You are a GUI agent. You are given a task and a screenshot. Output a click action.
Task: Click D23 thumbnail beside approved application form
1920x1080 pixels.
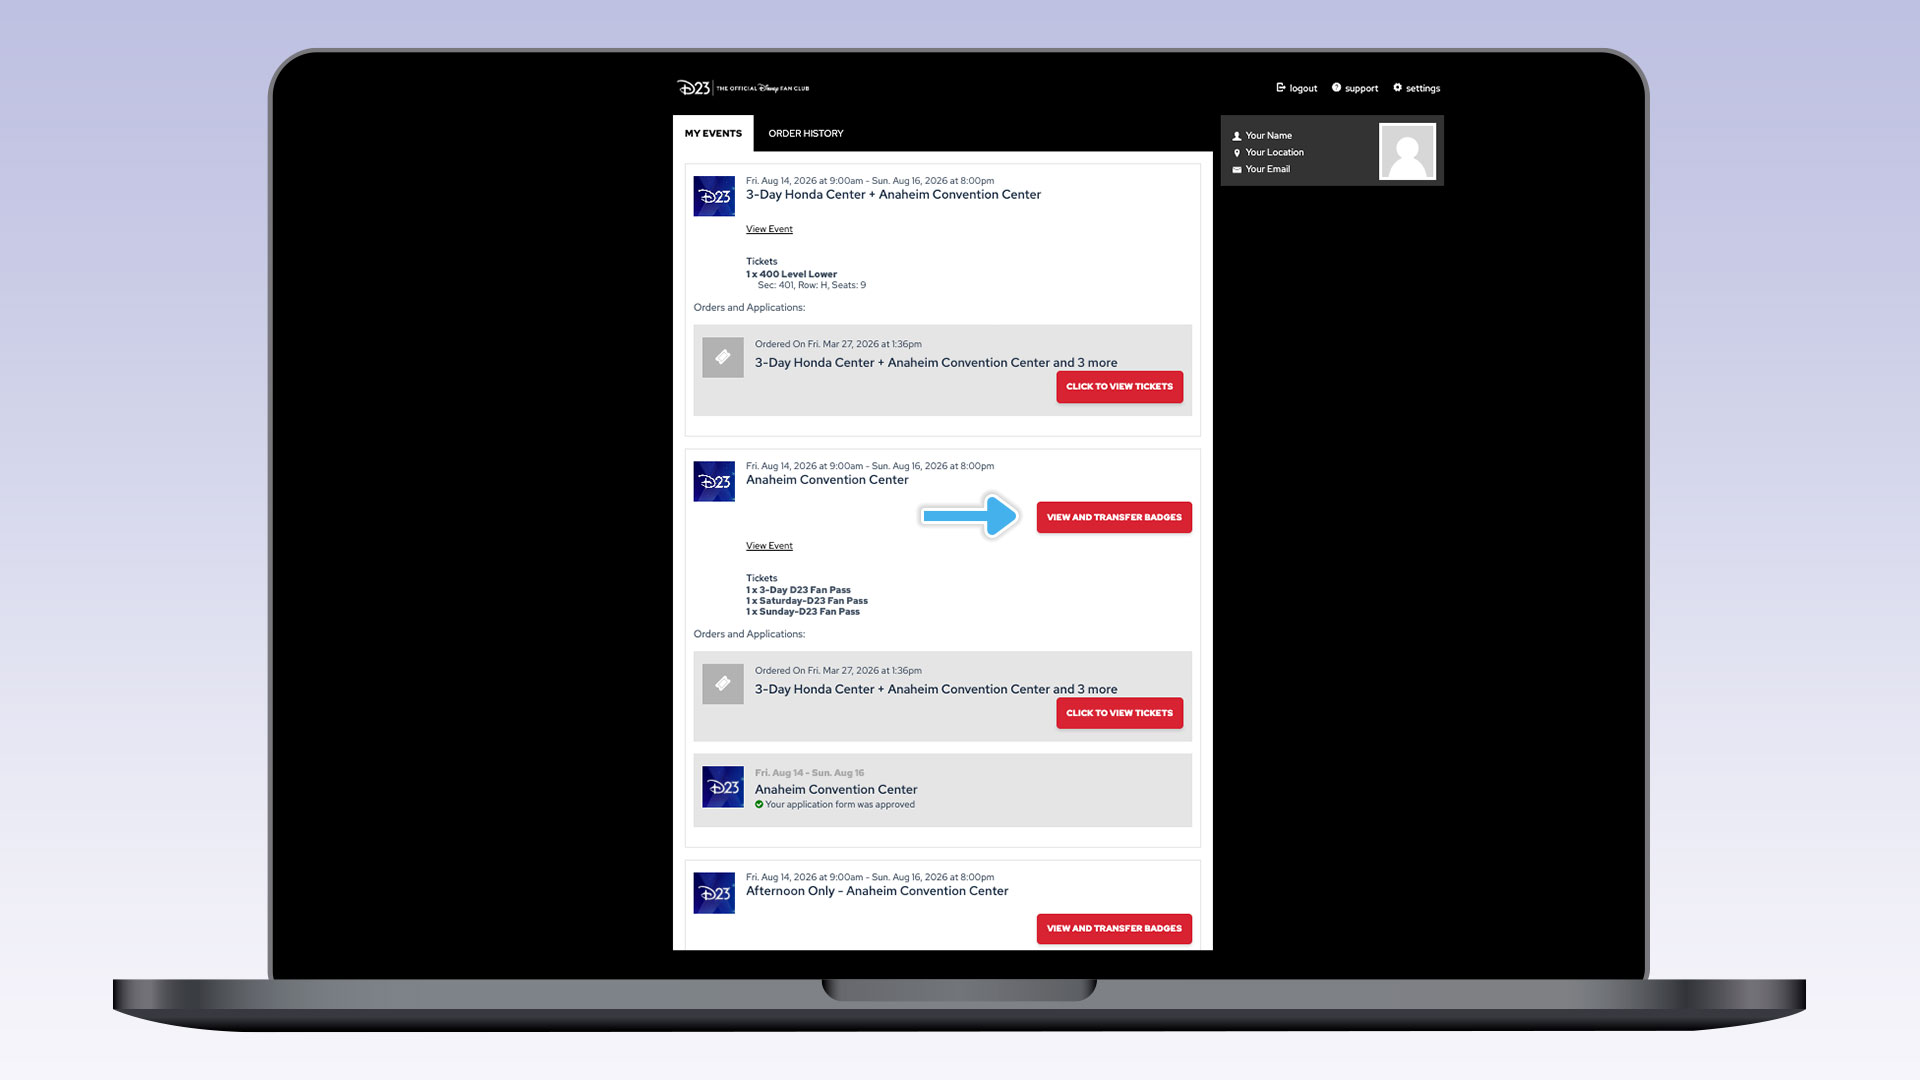tap(722, 787)
